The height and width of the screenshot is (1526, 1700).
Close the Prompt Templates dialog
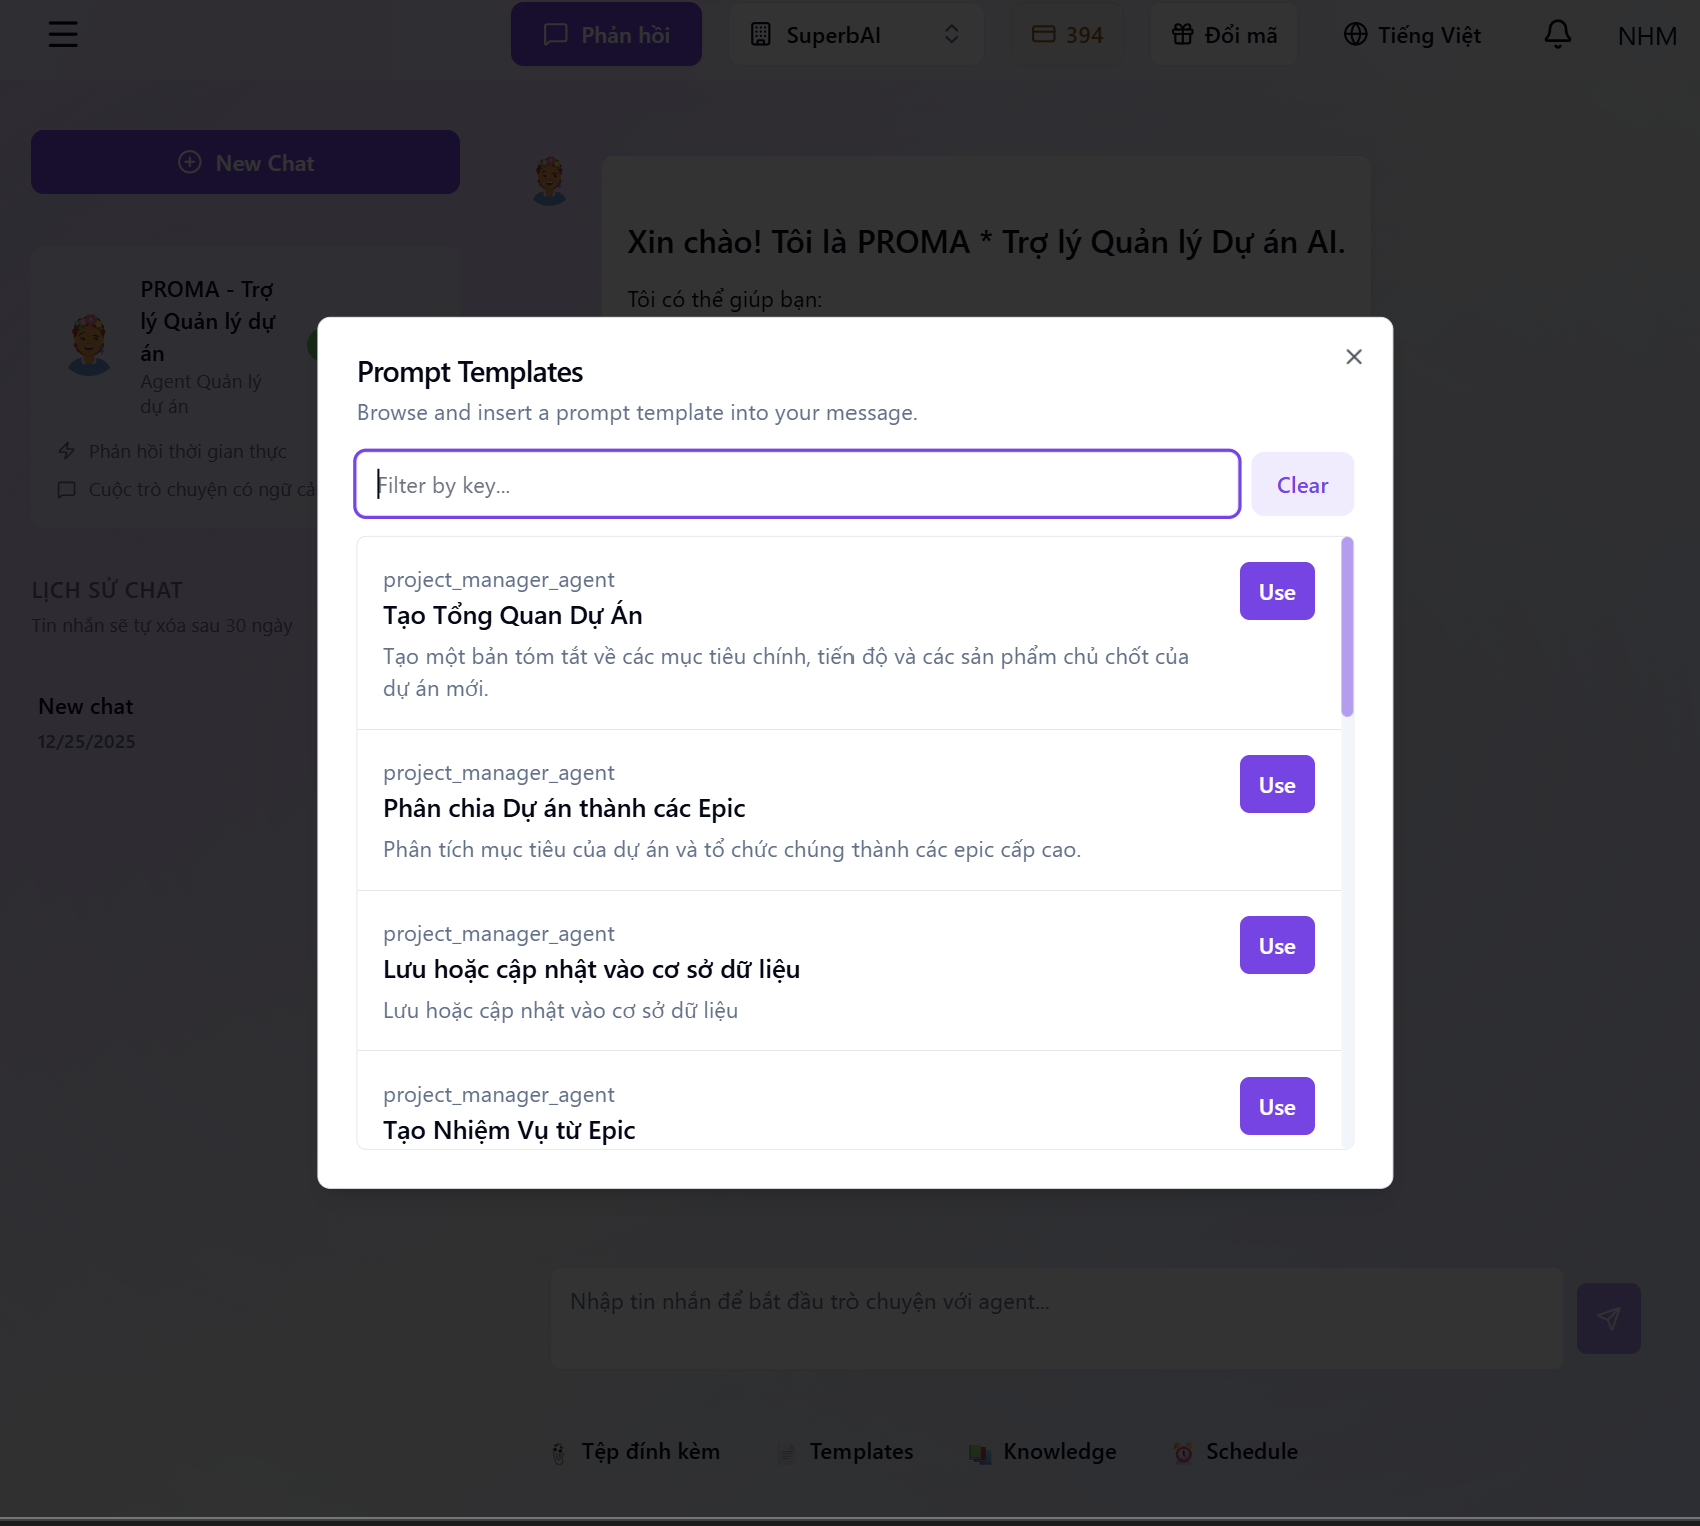(1354, 357)
